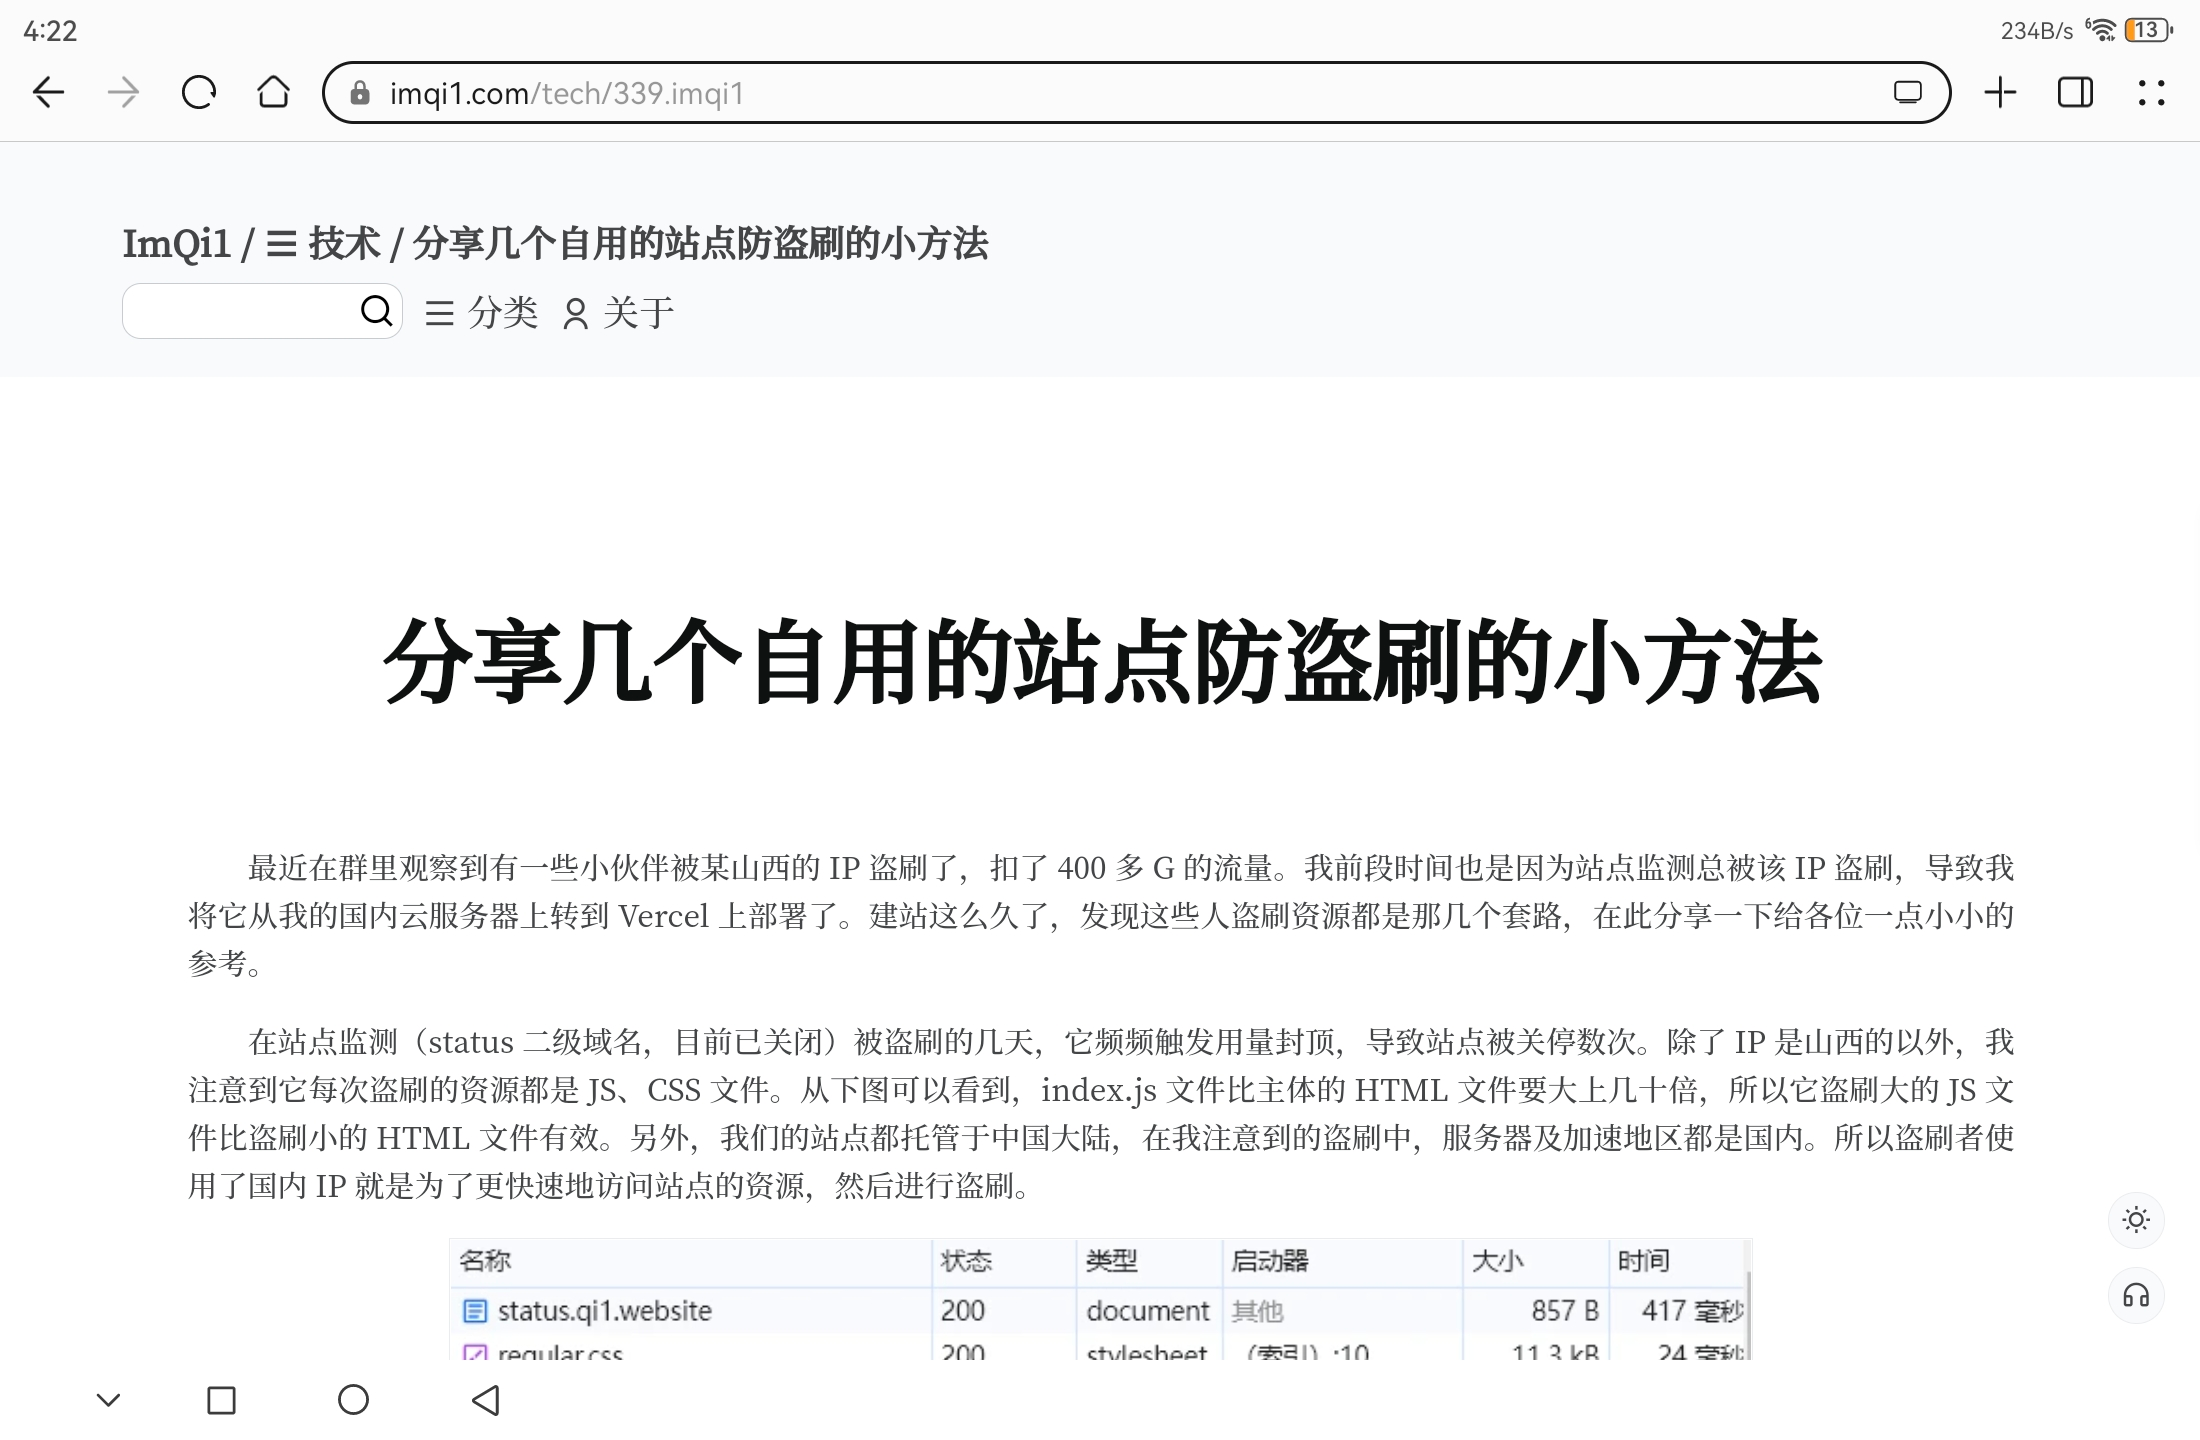This screenshot has height=1440, width=2200.
Task: Go back with the browser back arrow
Action: coord(48,93)
